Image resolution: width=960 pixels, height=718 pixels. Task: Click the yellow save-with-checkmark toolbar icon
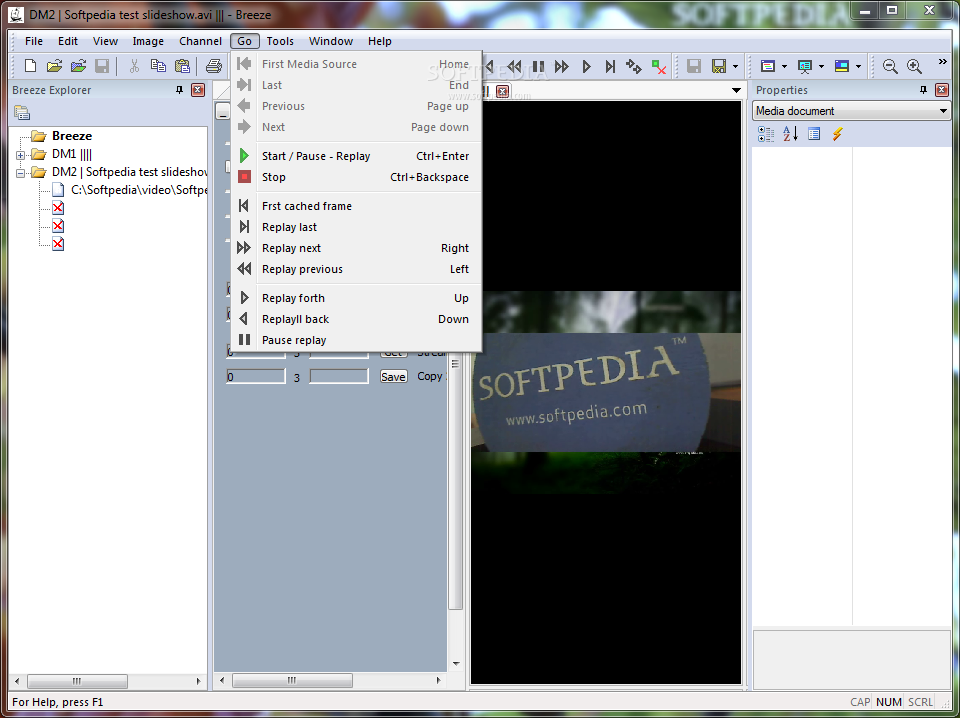click(x=719, y=66)
